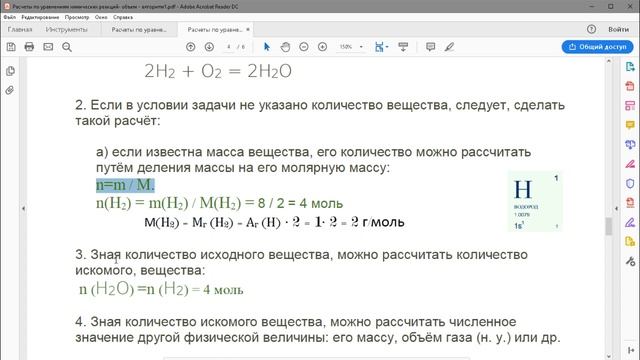640x360 pixels.
Task: Click the scroll down arrow
Action: point(609,356)
